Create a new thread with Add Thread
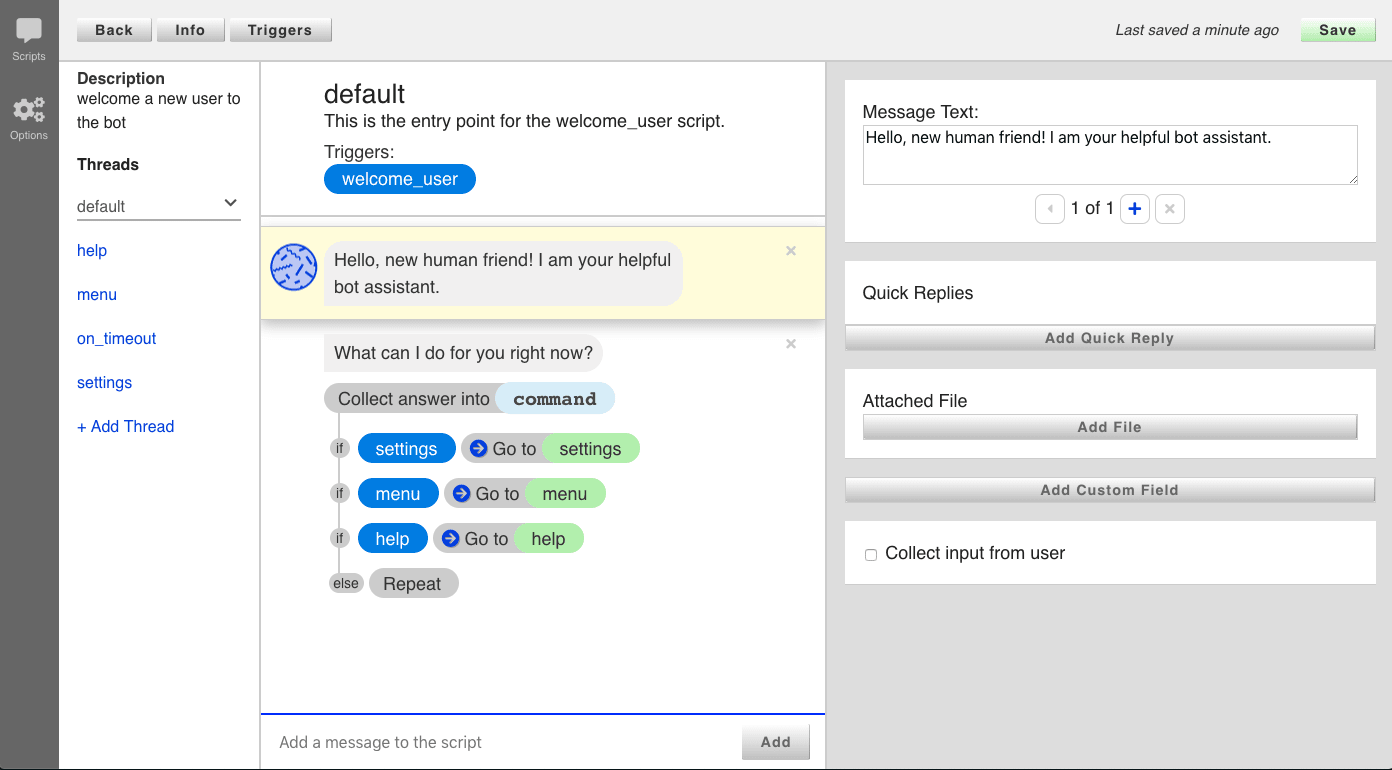Viewport: 1392px width, 770px height. (125, 426)
